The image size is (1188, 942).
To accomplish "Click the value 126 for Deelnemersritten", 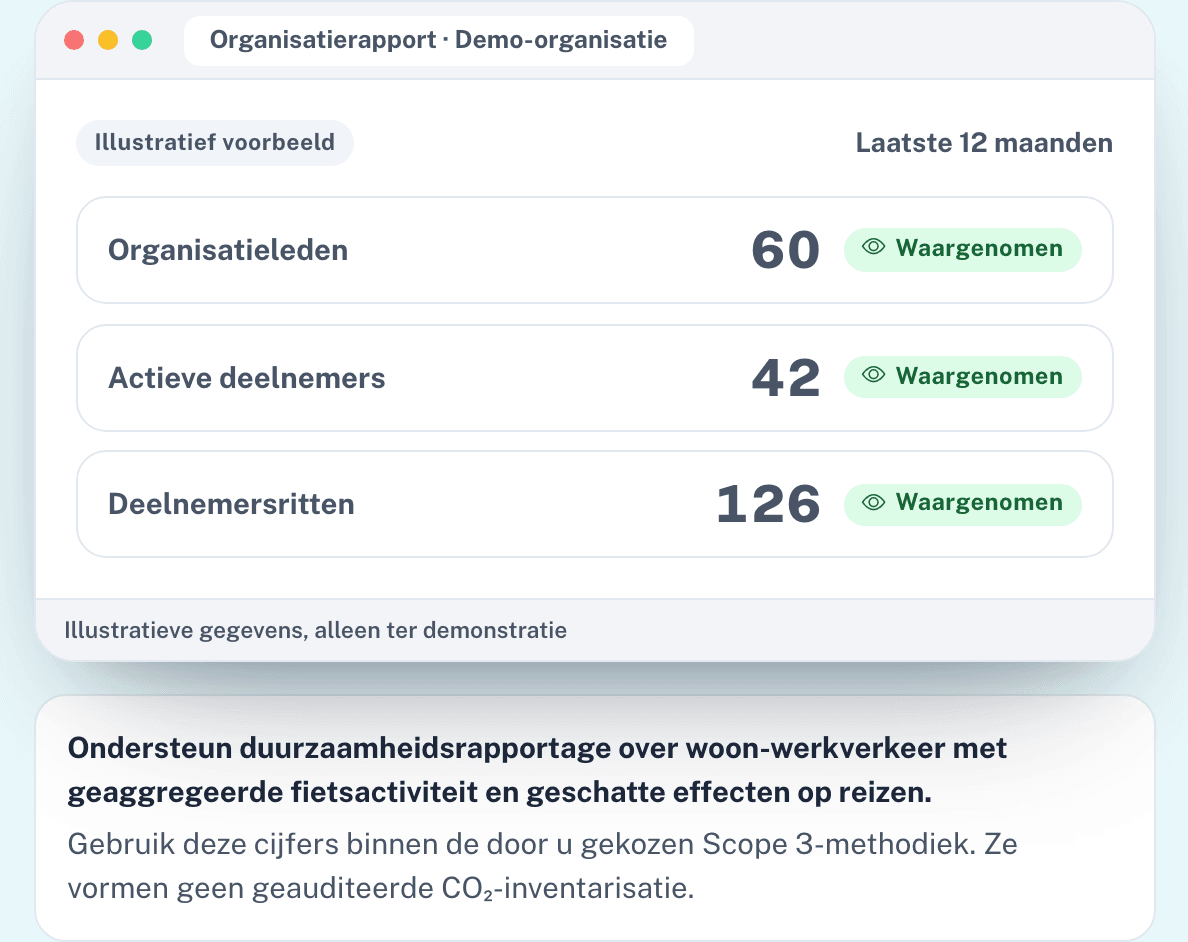I will point(768,504).
